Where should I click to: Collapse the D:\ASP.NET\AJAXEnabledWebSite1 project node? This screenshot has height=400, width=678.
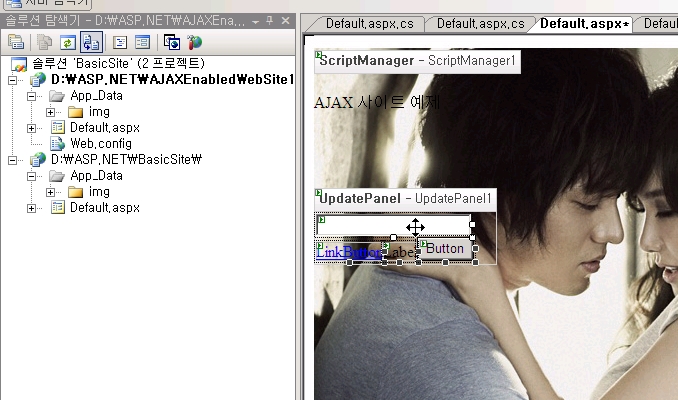[13, 80]
